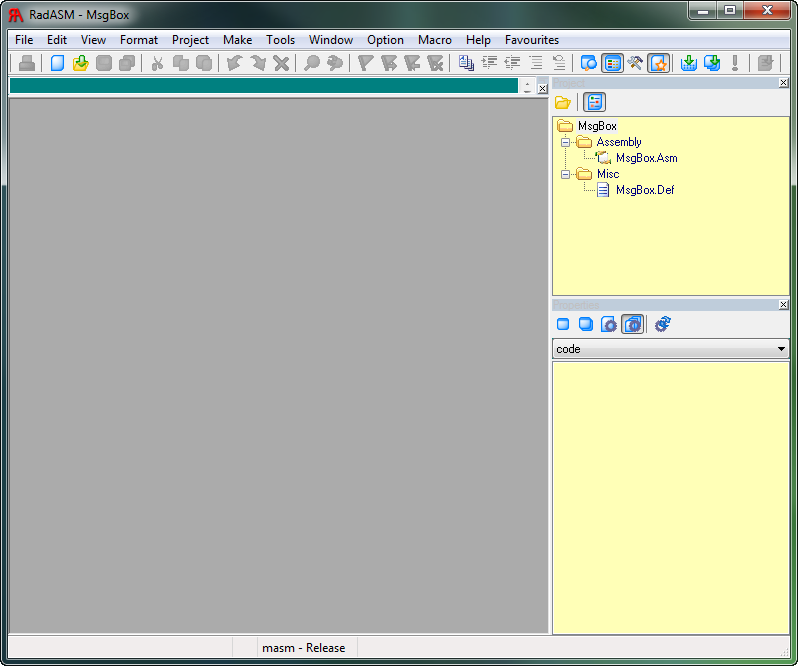Click the Outdent lines toolbar icon
Viewport: 798px width, 666px height.
point(512,64)
